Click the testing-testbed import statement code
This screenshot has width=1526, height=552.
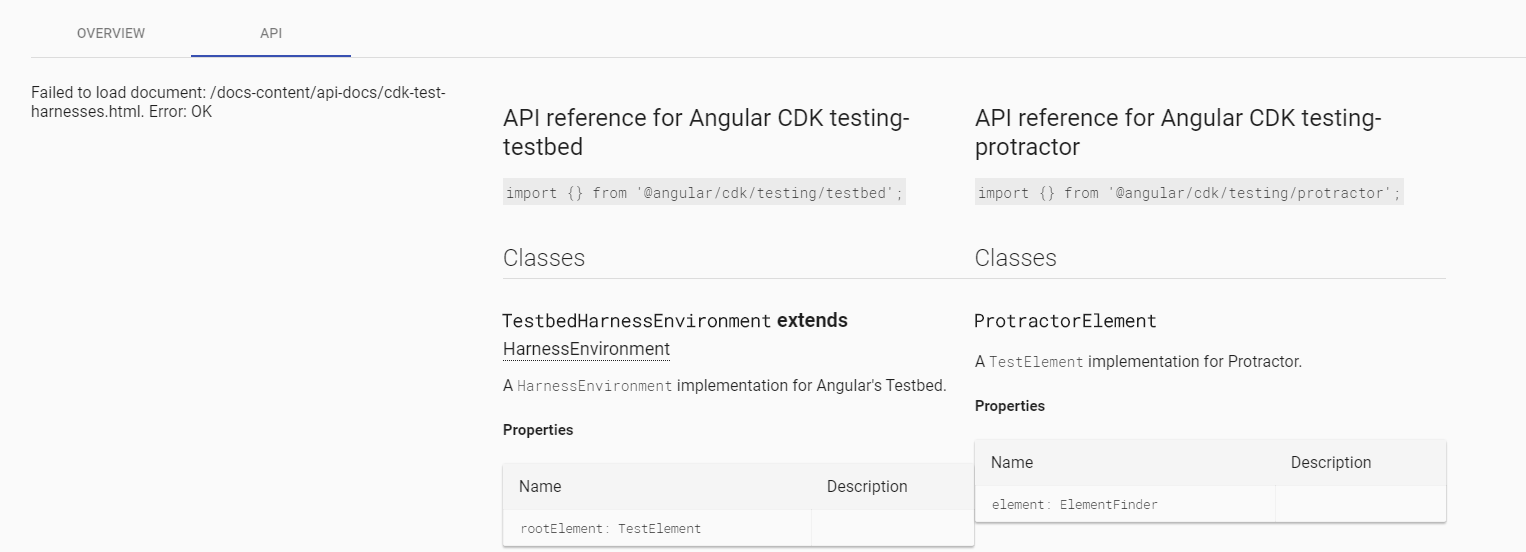tap(704, 193)
